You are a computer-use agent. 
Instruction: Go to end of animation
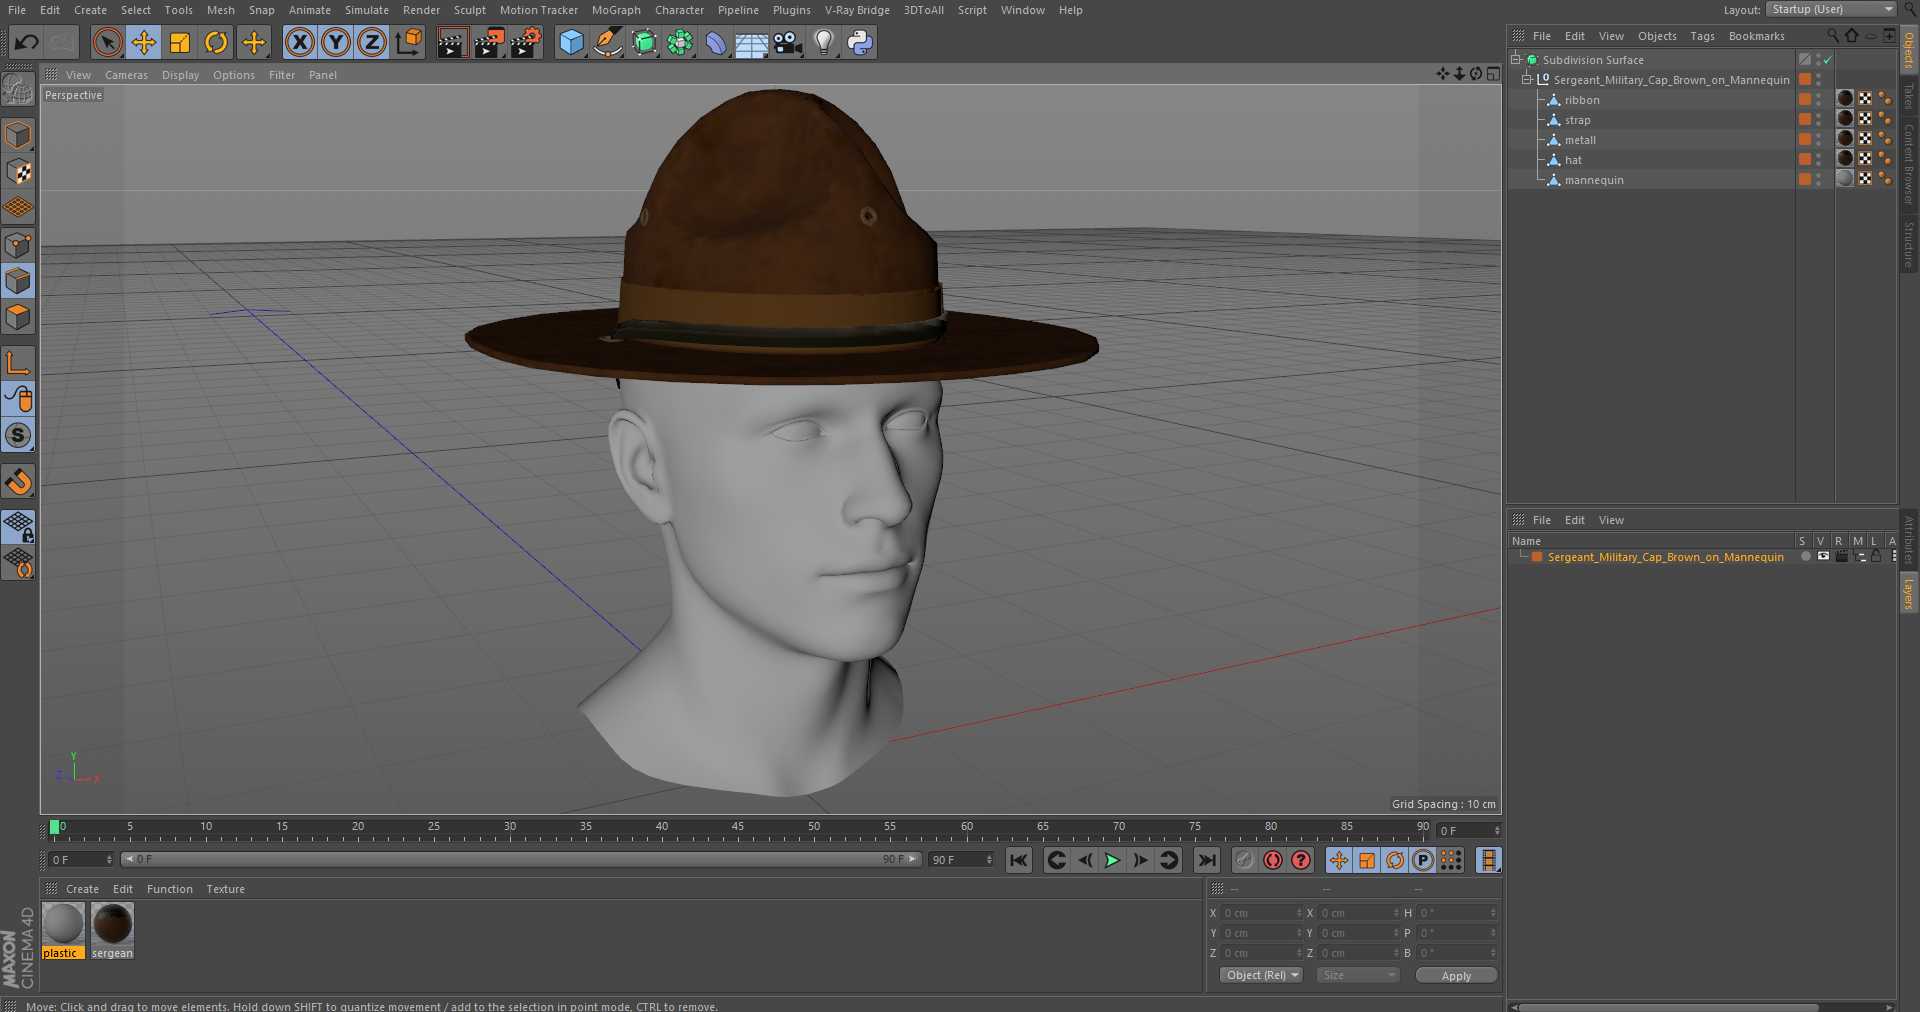[1207, 860]
